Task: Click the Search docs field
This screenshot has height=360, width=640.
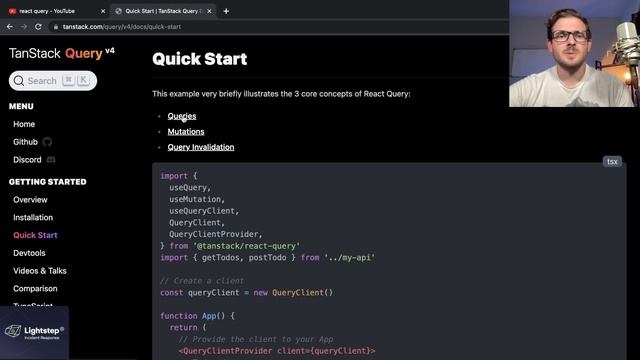Action: [x=53, y=81]
